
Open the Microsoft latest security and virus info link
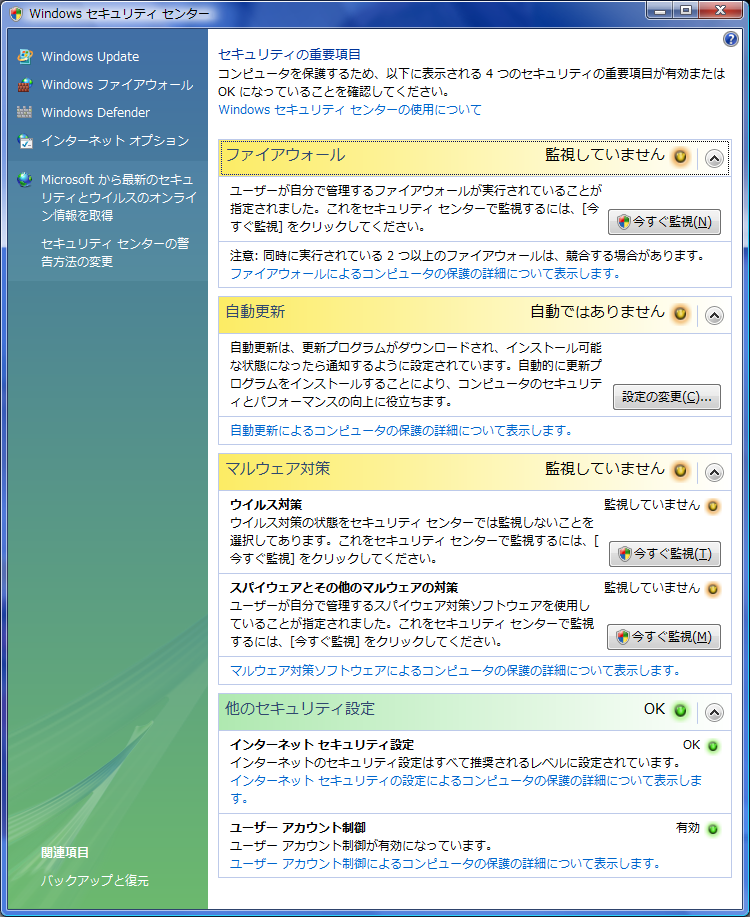[118, 198]
